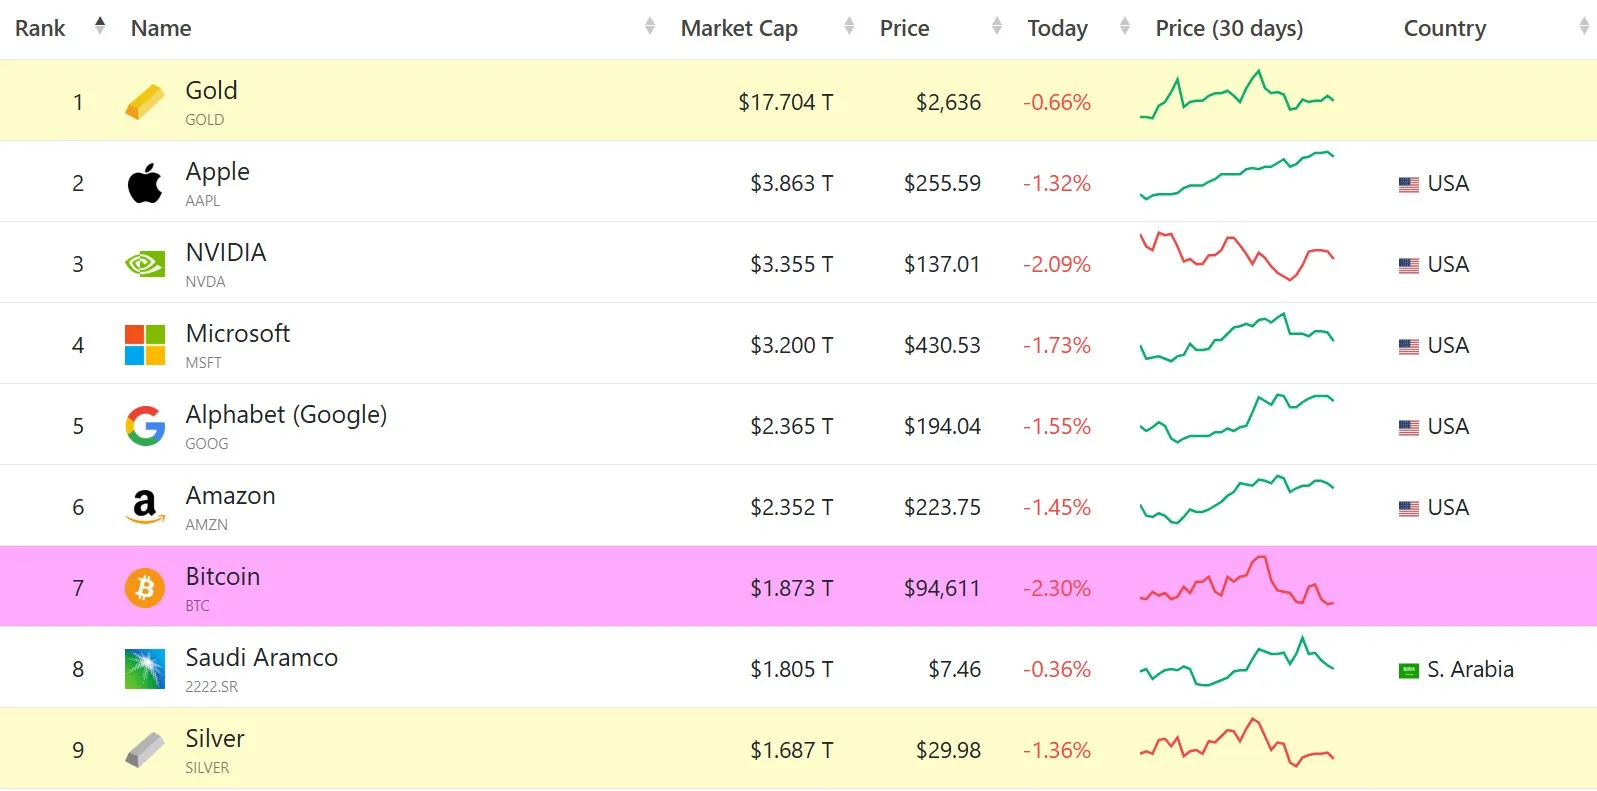Click the AMZN ticker symbol
Image resolution: width=1597 pixels, height=791 pixels.
[x=206, y=525]
